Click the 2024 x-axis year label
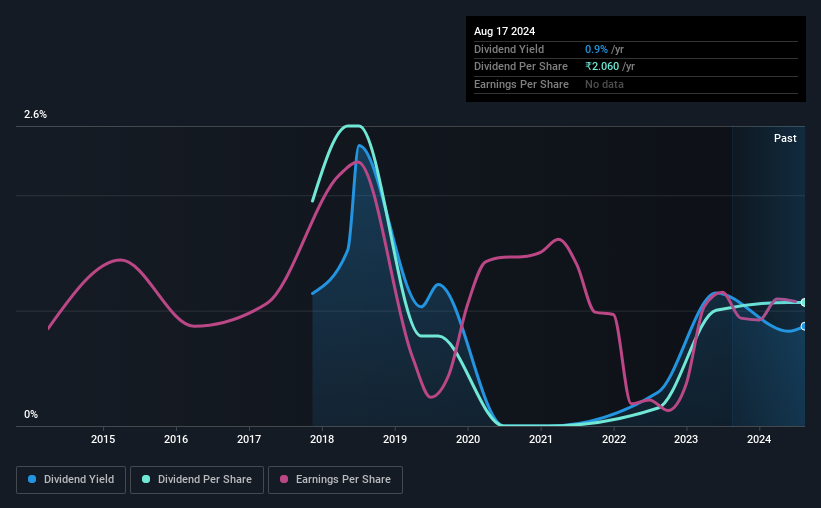 (x=759, y=439)
